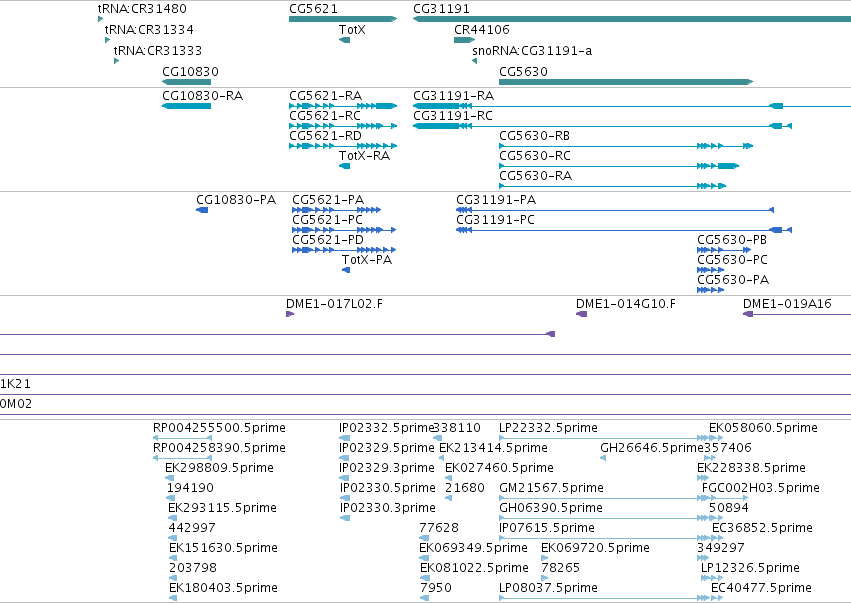Open the CG31191-RA transcript
This screenshot has height=603, width=851.
(x=632, y=106)
